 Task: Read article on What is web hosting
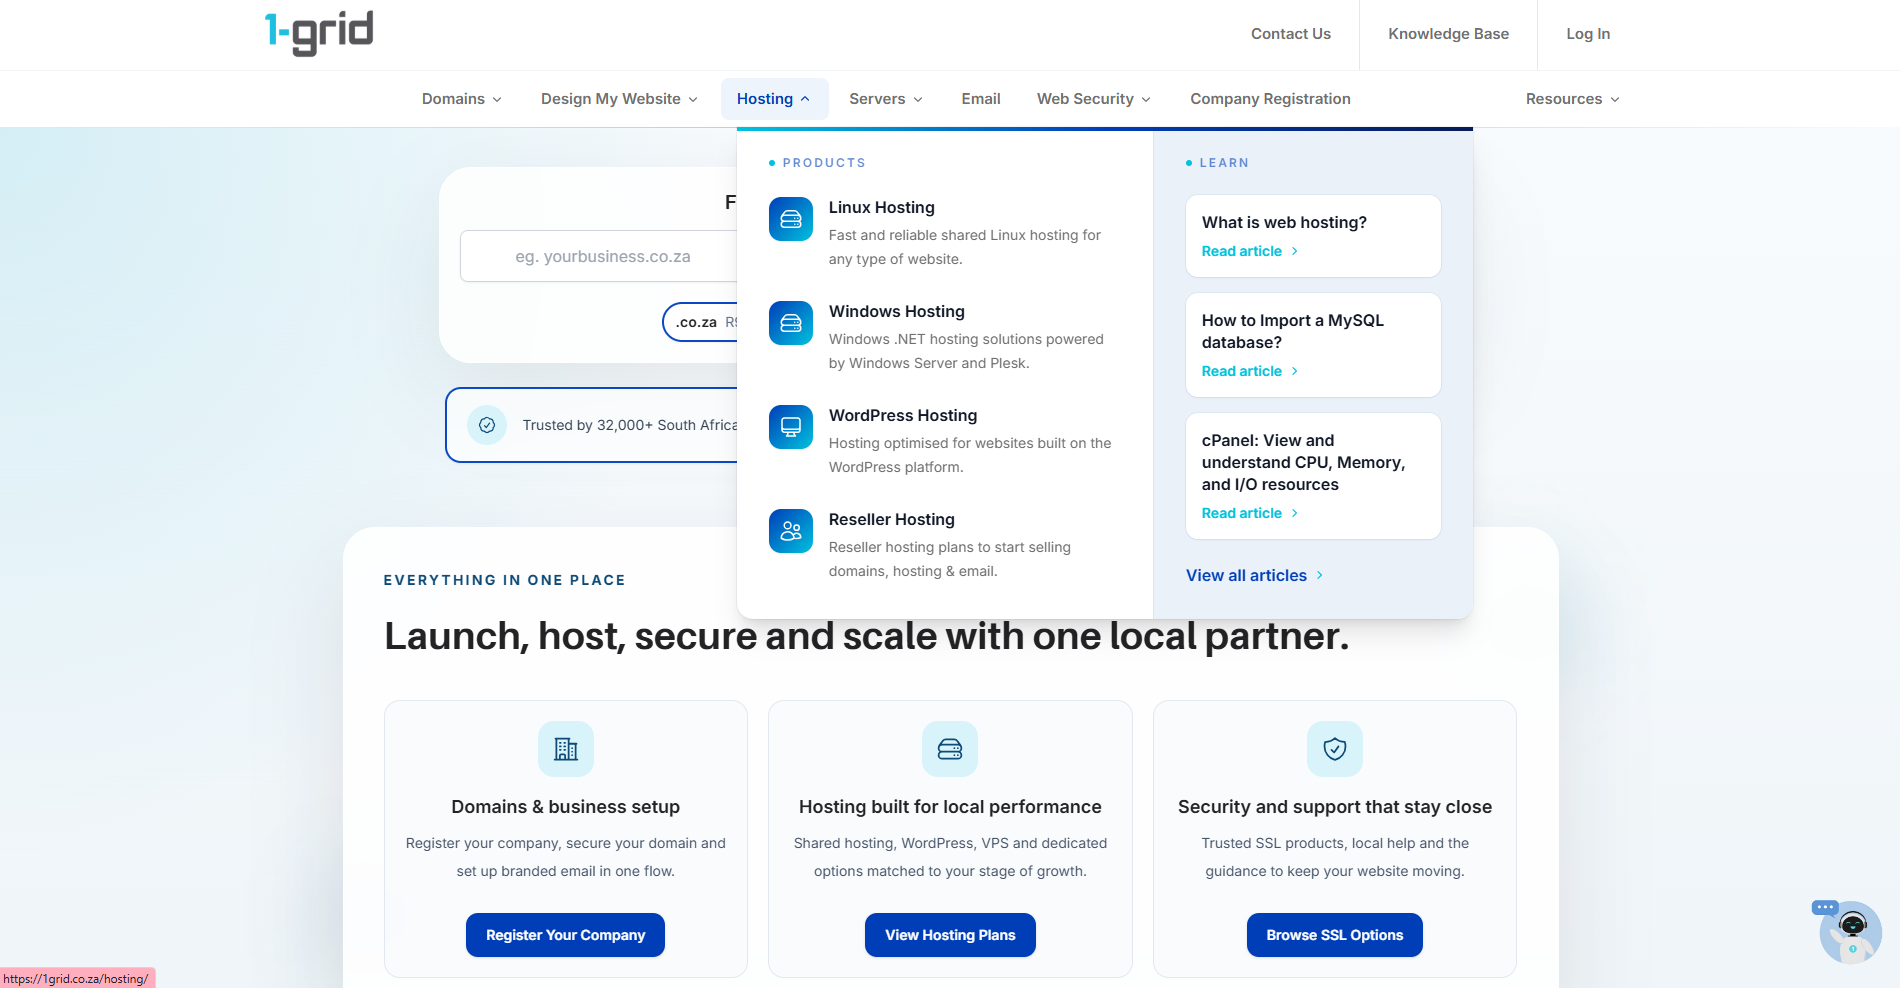(x=1250, y=251)
